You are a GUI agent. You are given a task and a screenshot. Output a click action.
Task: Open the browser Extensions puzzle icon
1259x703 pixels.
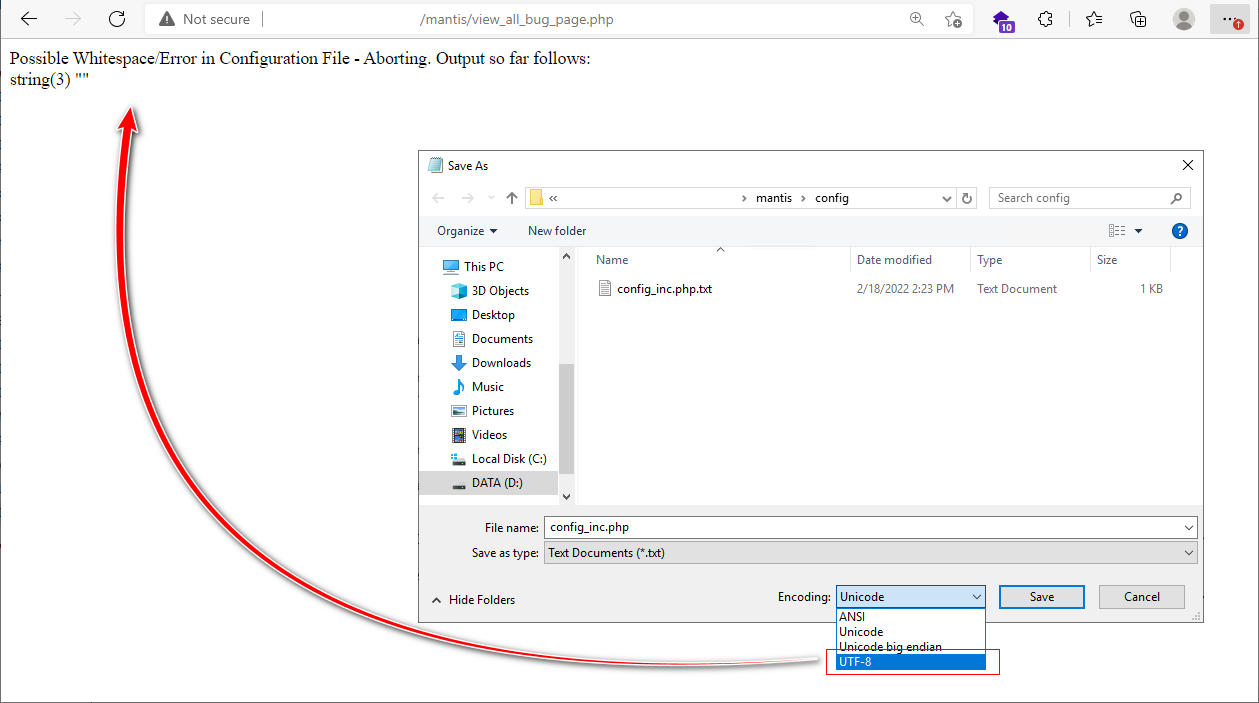[1046, 19]
